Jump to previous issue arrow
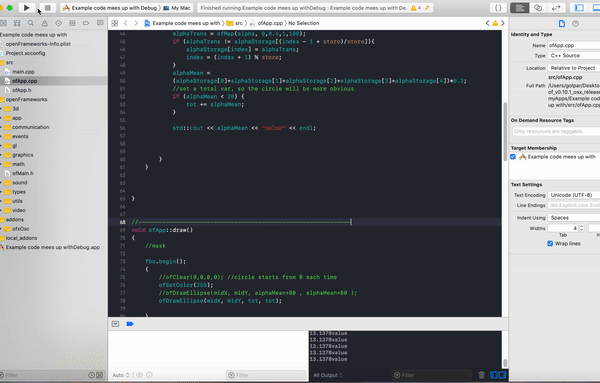 tap(488, 23)
